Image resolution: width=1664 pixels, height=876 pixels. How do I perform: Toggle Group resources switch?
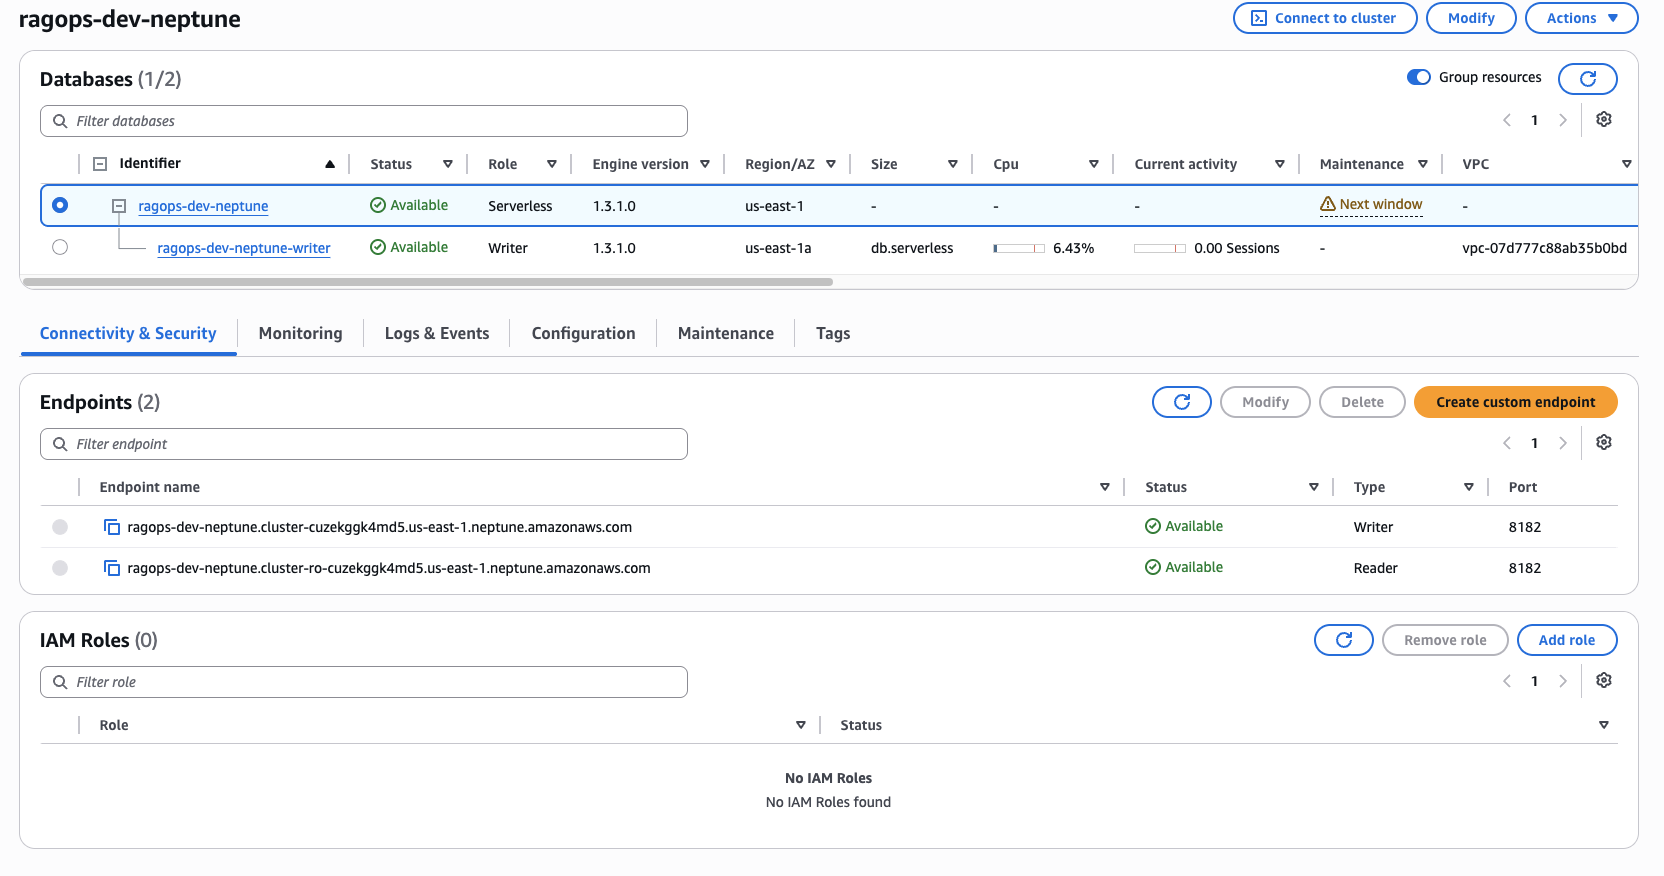coord(1419,77)
